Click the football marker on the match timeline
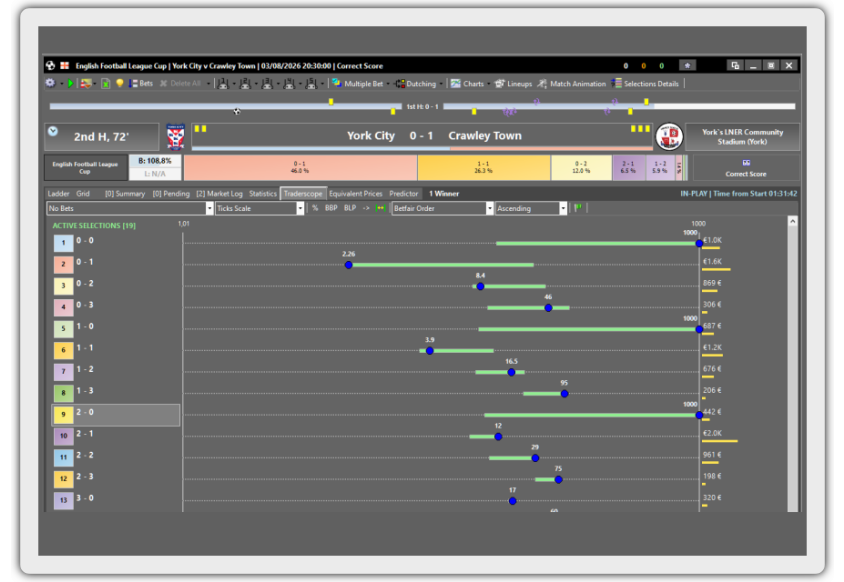Image resolution: width=844 pixels, height=582 pixels. (x=237, y=111)
